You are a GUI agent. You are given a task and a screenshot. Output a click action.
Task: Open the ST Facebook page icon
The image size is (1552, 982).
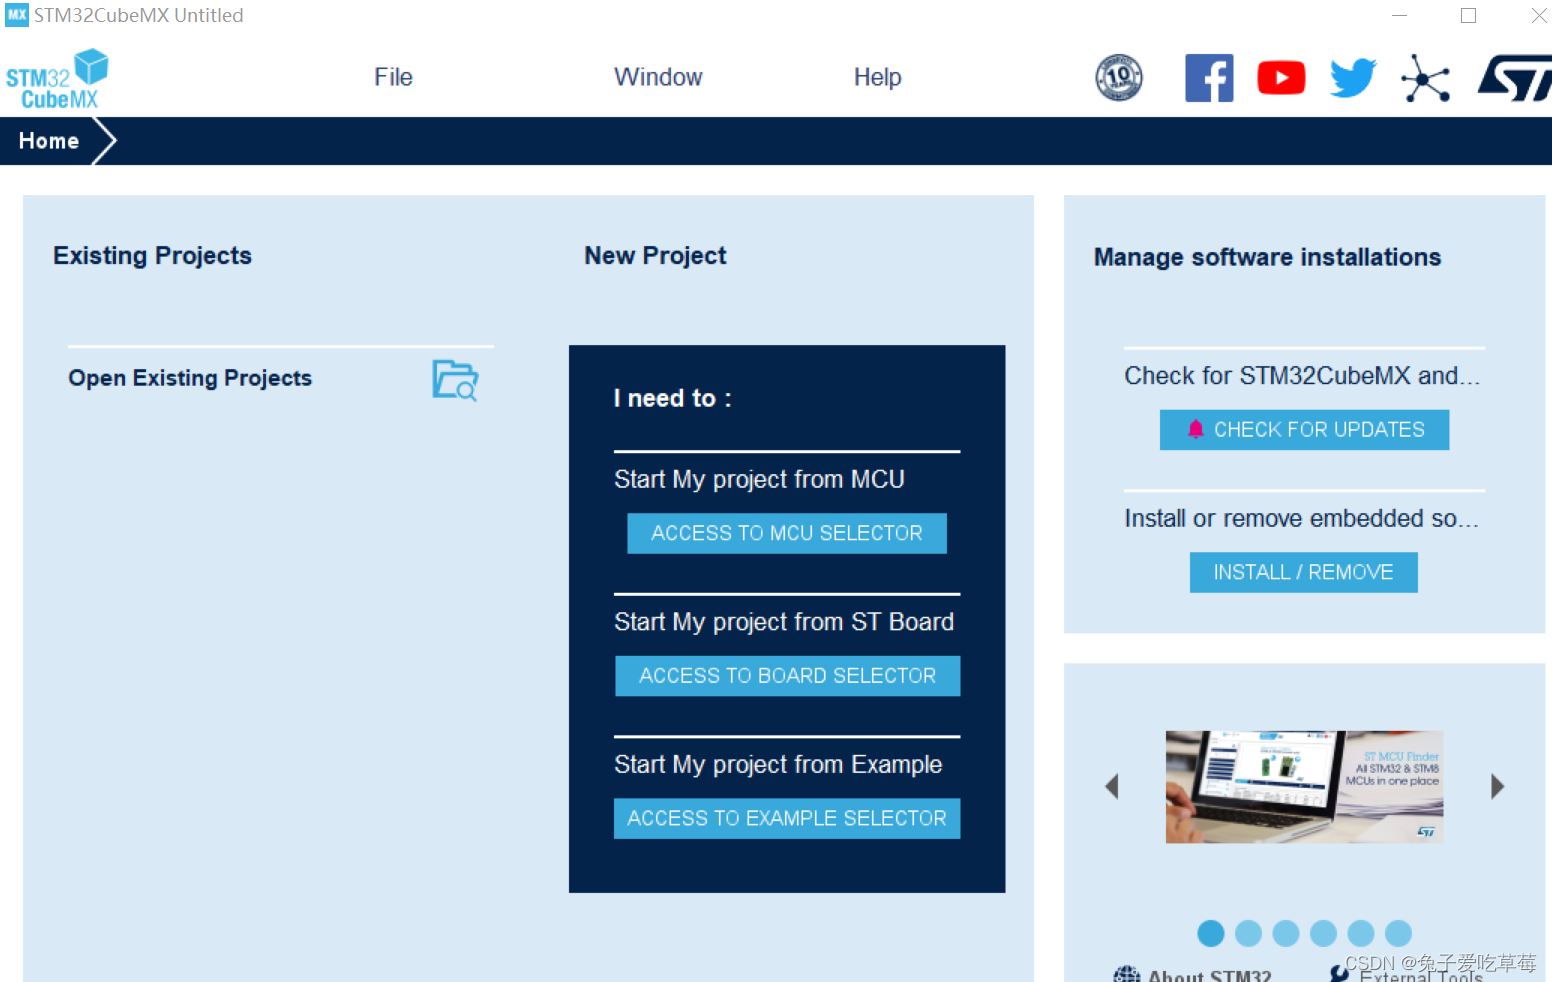click(1209, 78)
